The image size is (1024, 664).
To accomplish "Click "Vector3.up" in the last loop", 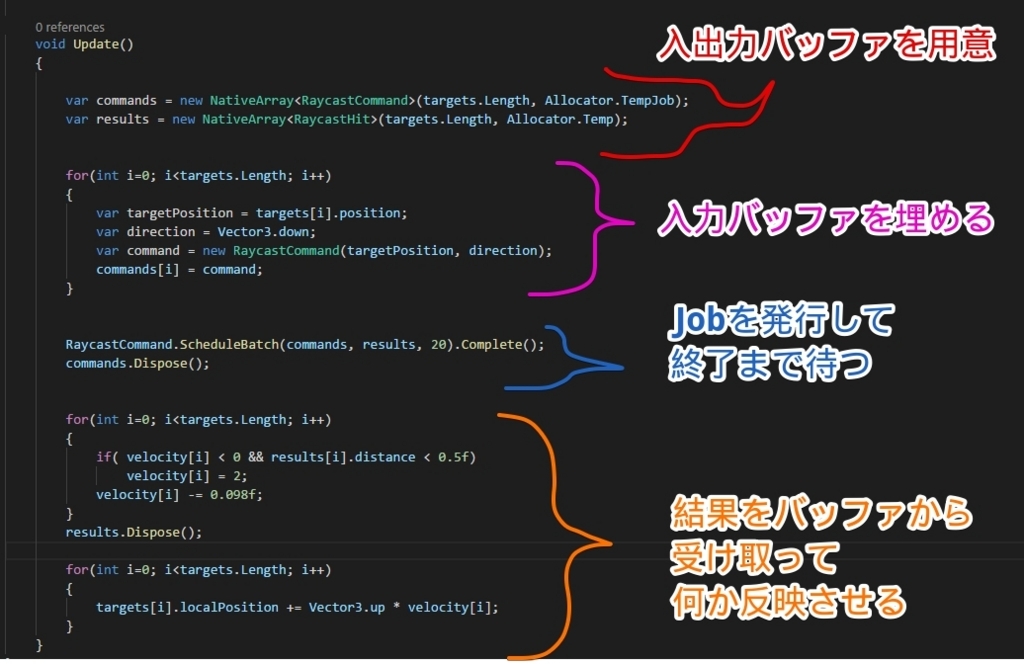I will (x=347, y=607).
